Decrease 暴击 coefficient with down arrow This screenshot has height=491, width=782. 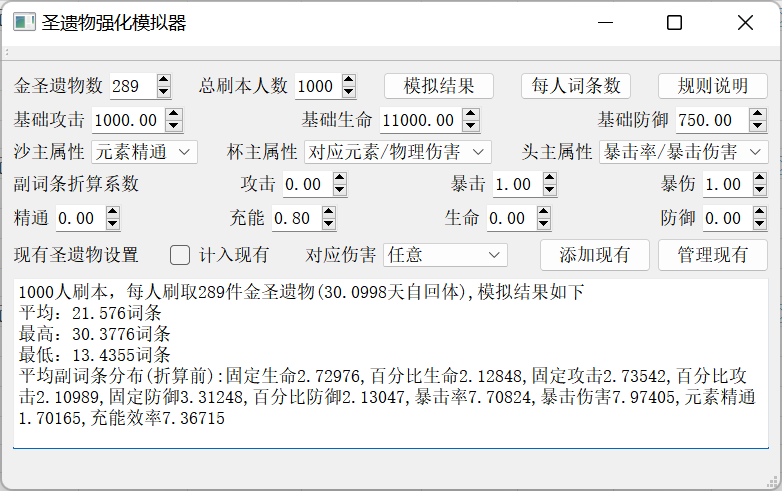[550, 189]
